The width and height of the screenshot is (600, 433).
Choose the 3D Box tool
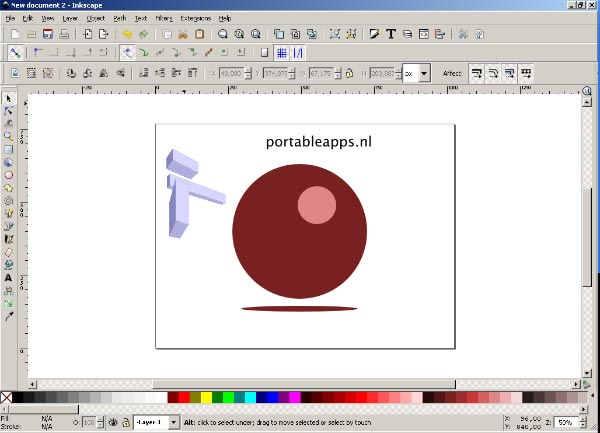click(9, 161)
